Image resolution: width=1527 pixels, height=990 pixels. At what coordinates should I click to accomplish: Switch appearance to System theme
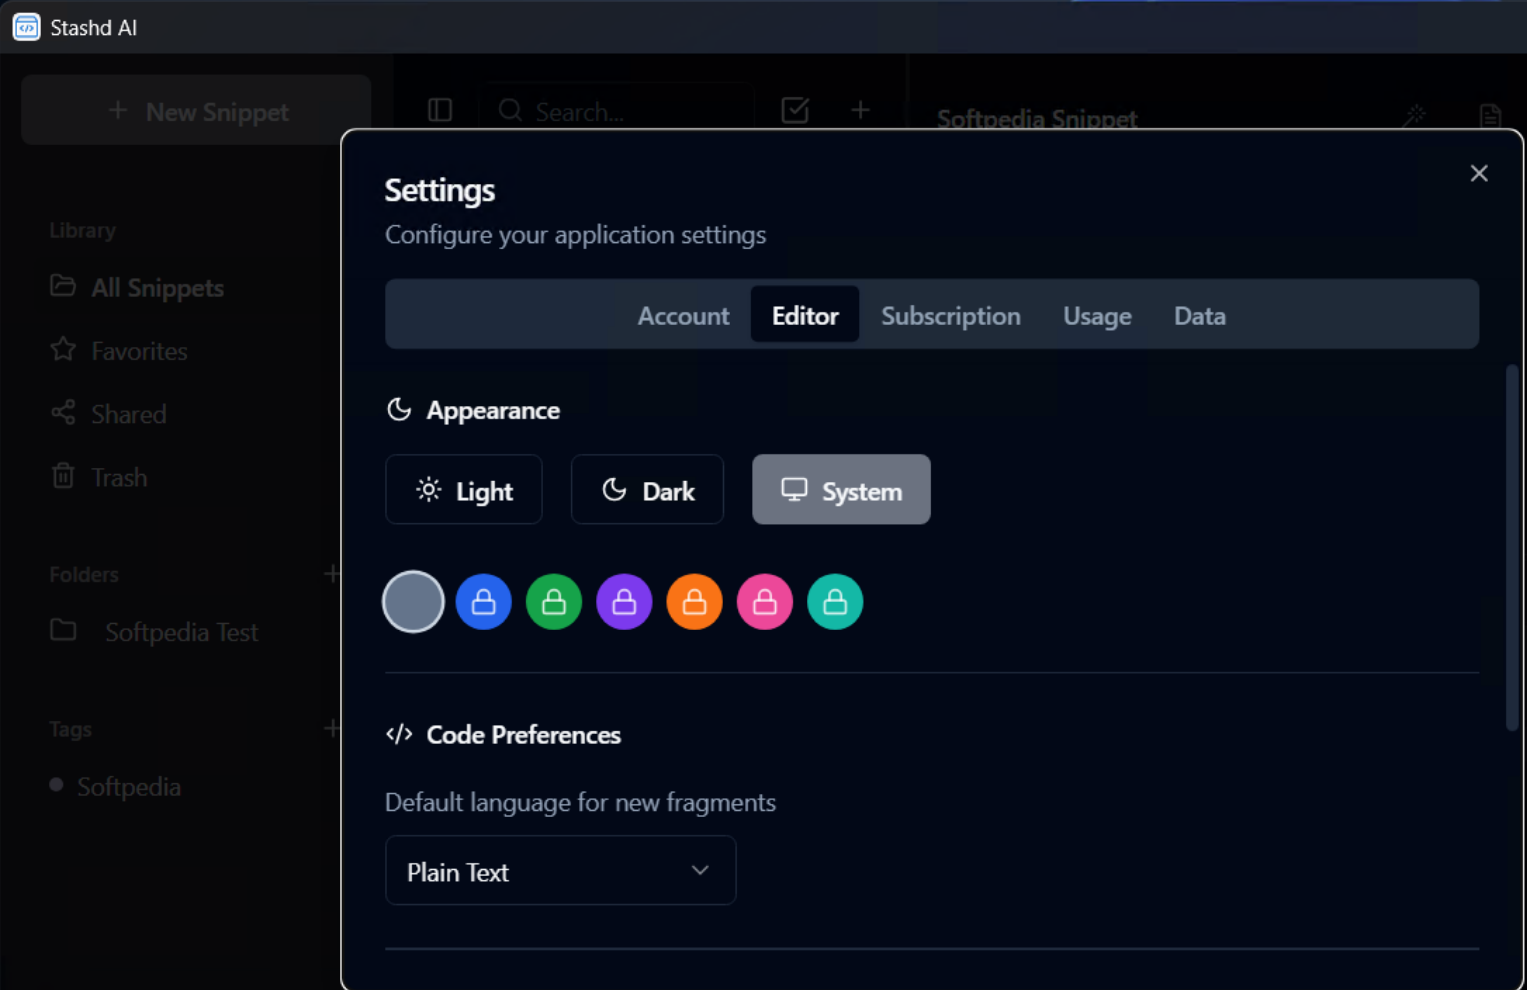(841, 490)
